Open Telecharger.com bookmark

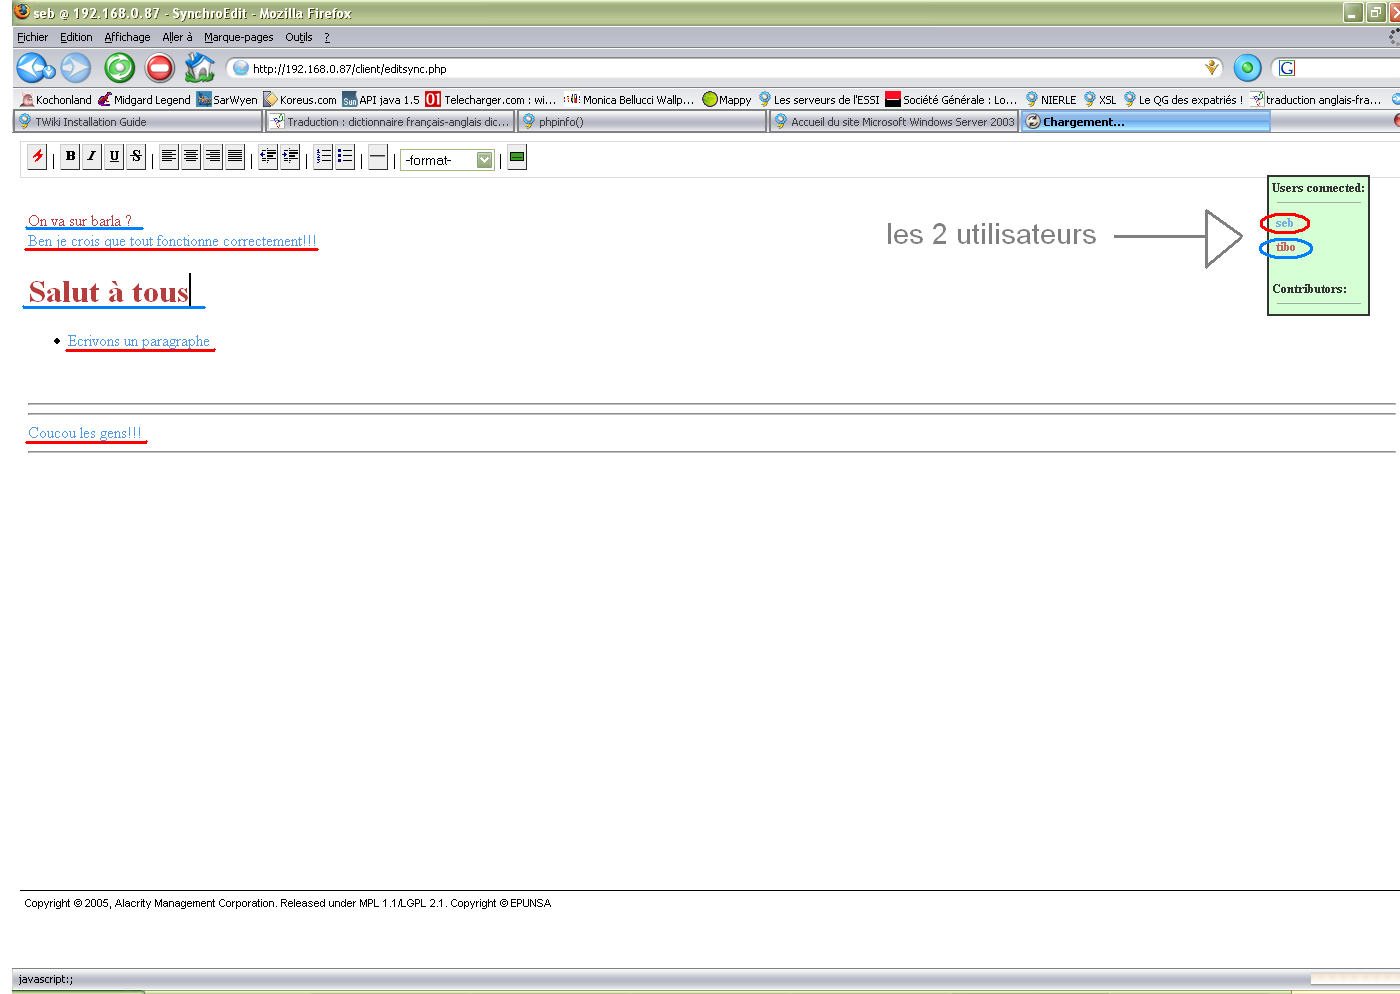point(491,99)
